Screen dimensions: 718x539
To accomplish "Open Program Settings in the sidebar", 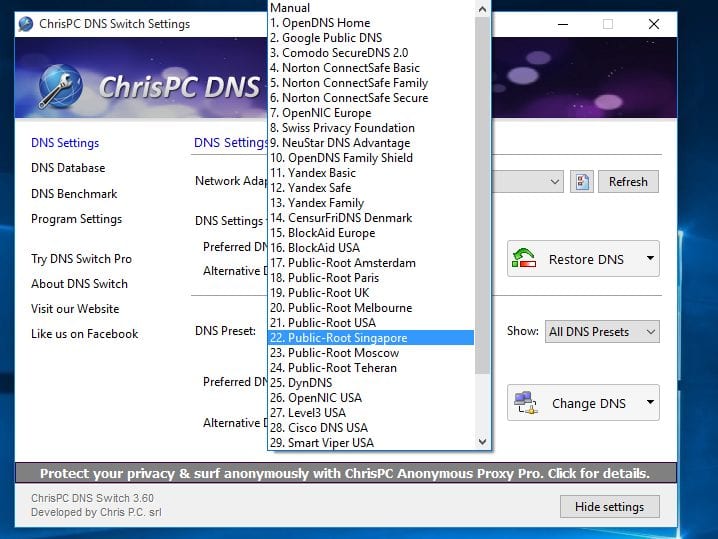I will click(x=76, y=219).
